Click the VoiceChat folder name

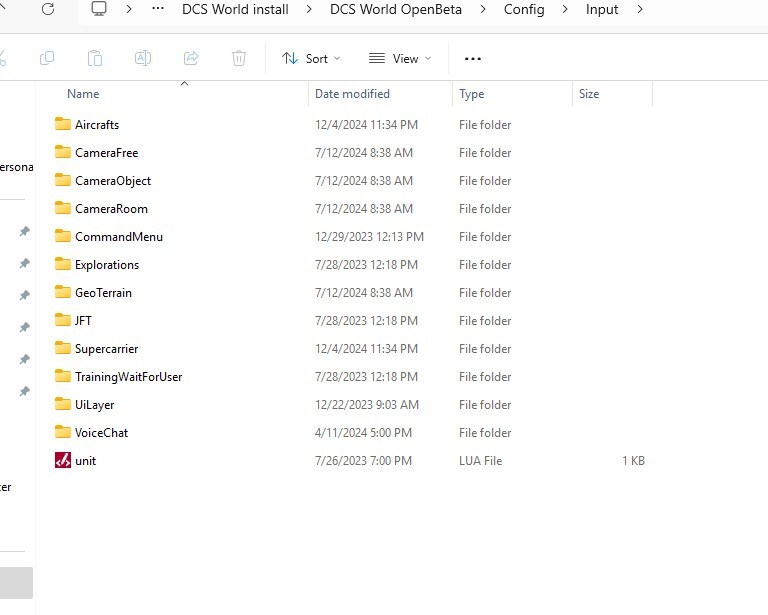pos(101,432)
